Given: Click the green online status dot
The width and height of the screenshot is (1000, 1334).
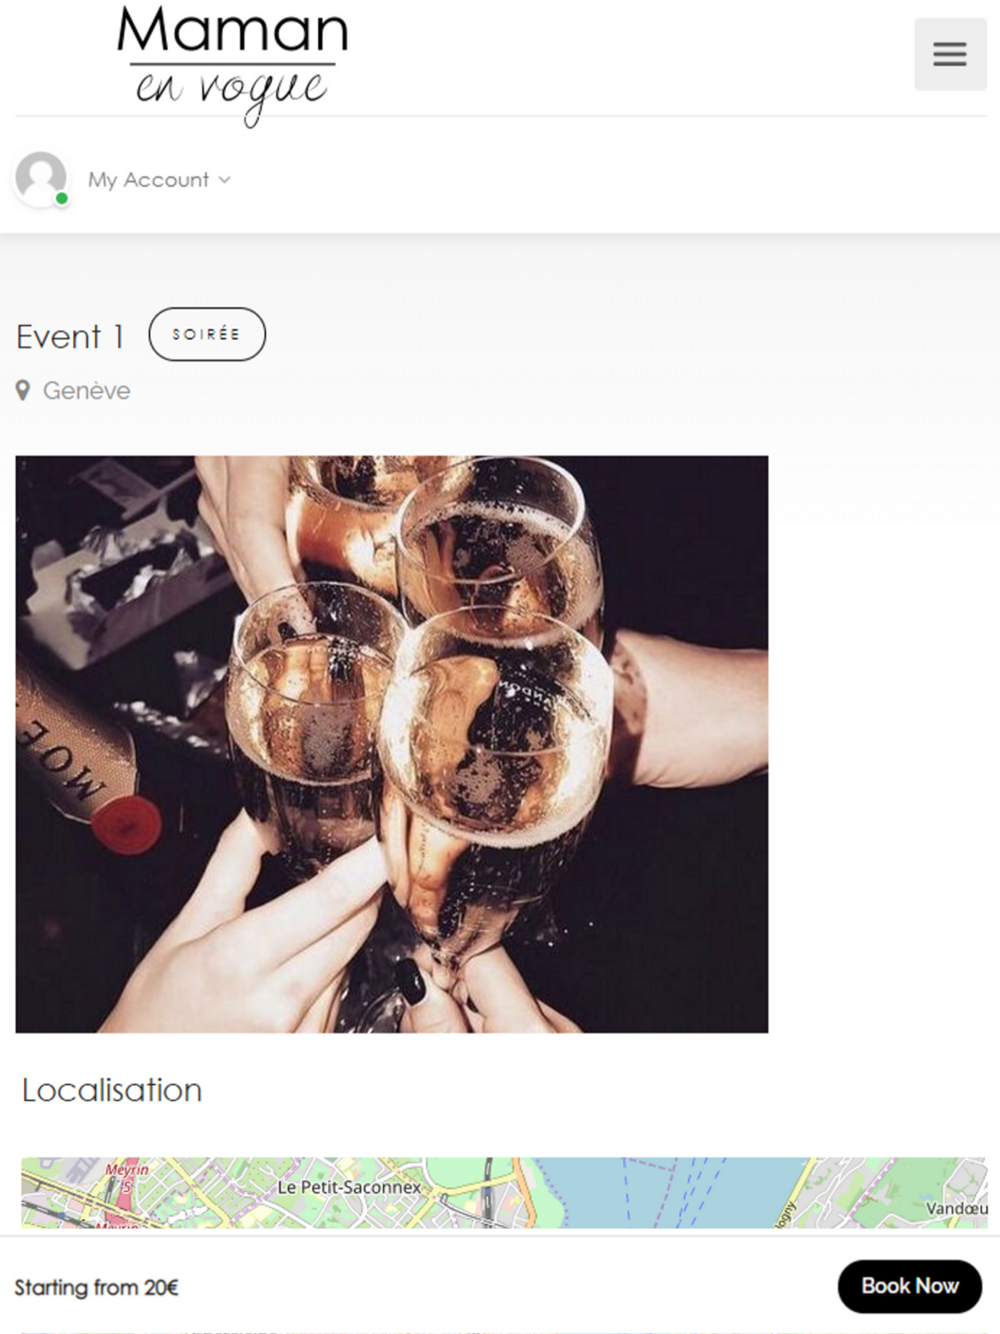Looking at the screenshot, I should 62,199.
